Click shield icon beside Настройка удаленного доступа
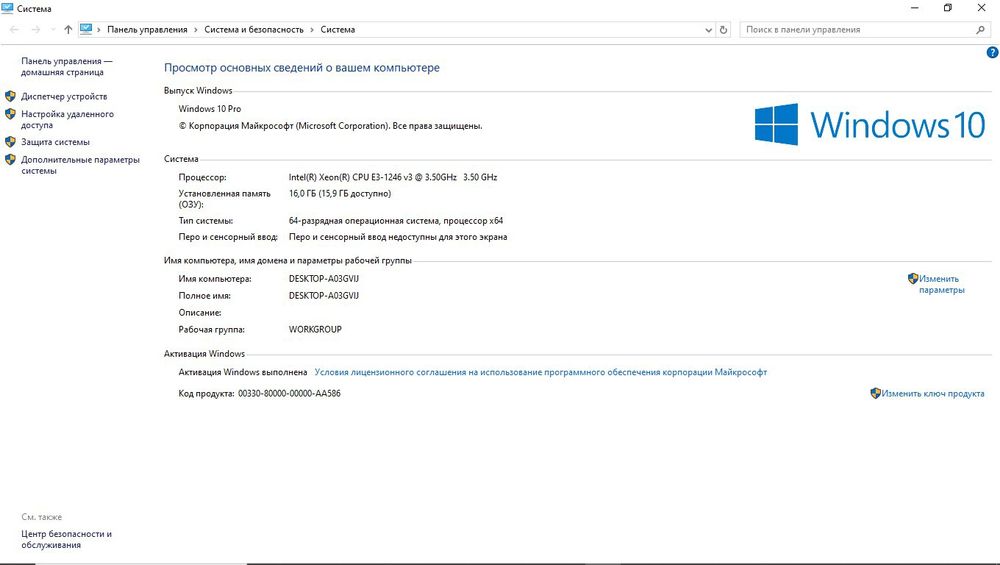Screen dimensions: 1000x565 (10, 114)
